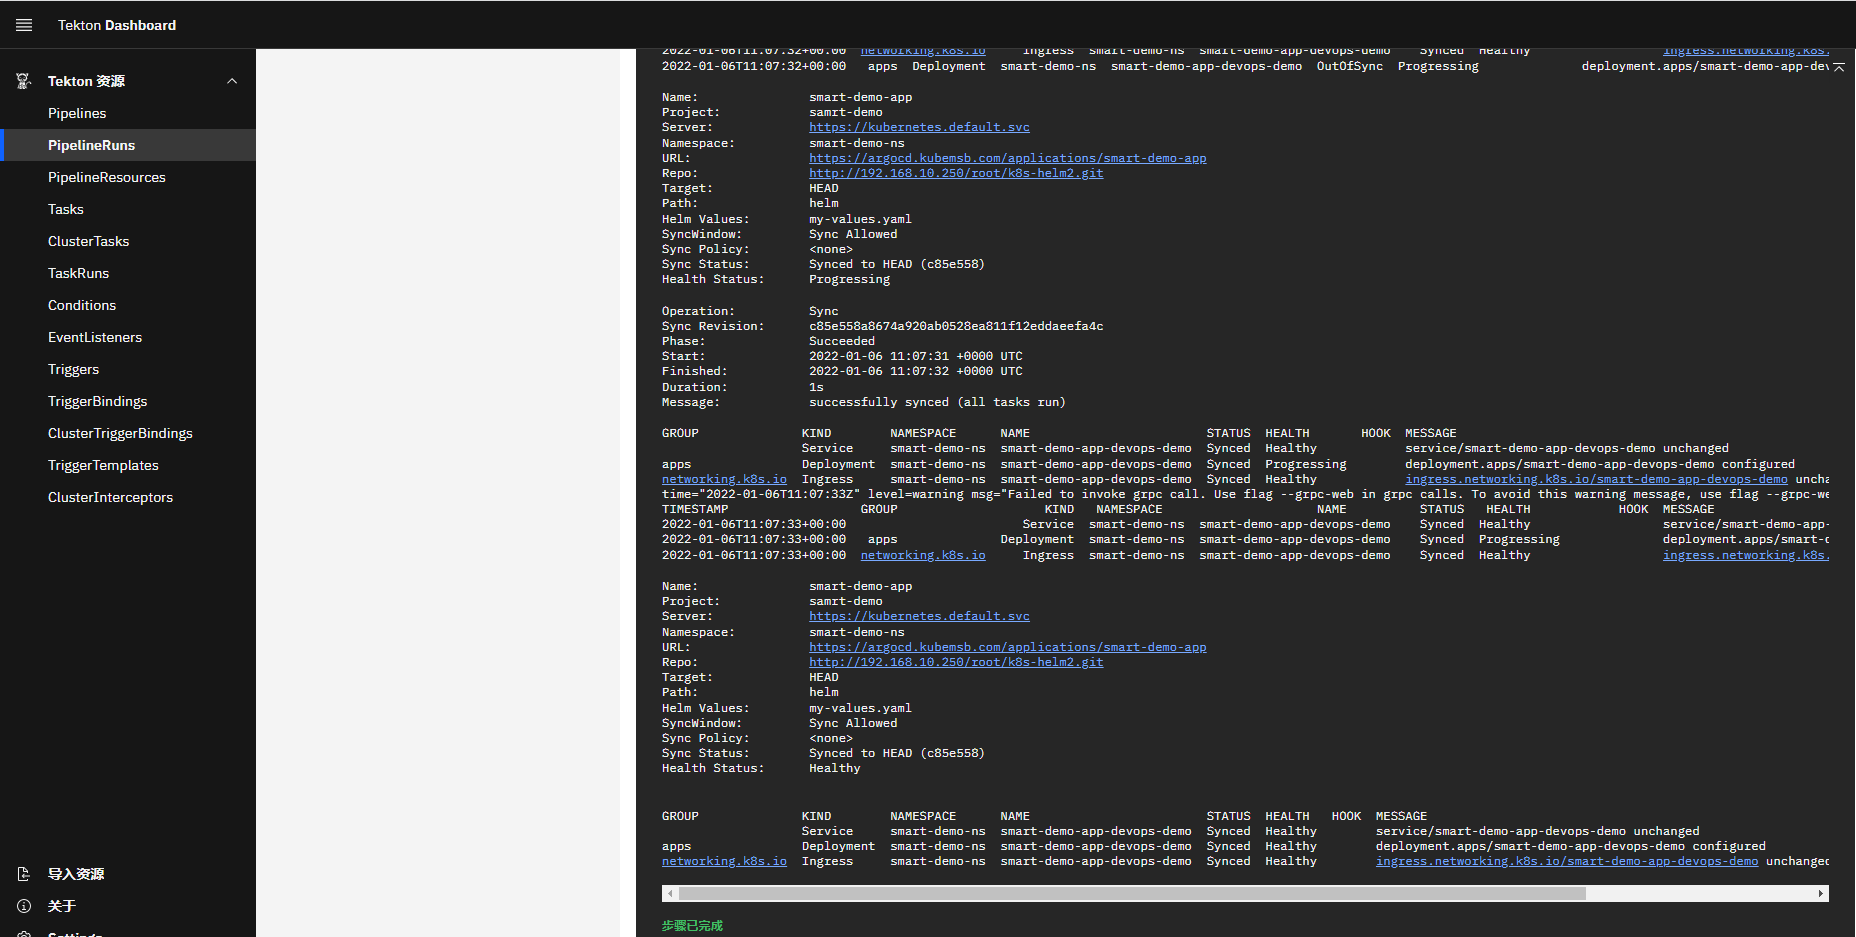Click the import resources document icon
The image size is (1856, 937).
tap(24, 874)
